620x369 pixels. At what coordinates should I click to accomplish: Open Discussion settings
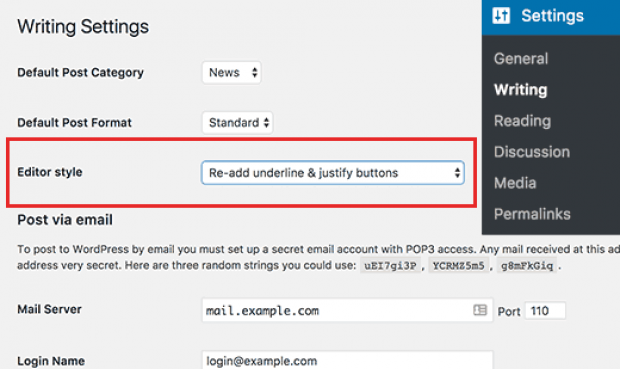tap(532, 152)
